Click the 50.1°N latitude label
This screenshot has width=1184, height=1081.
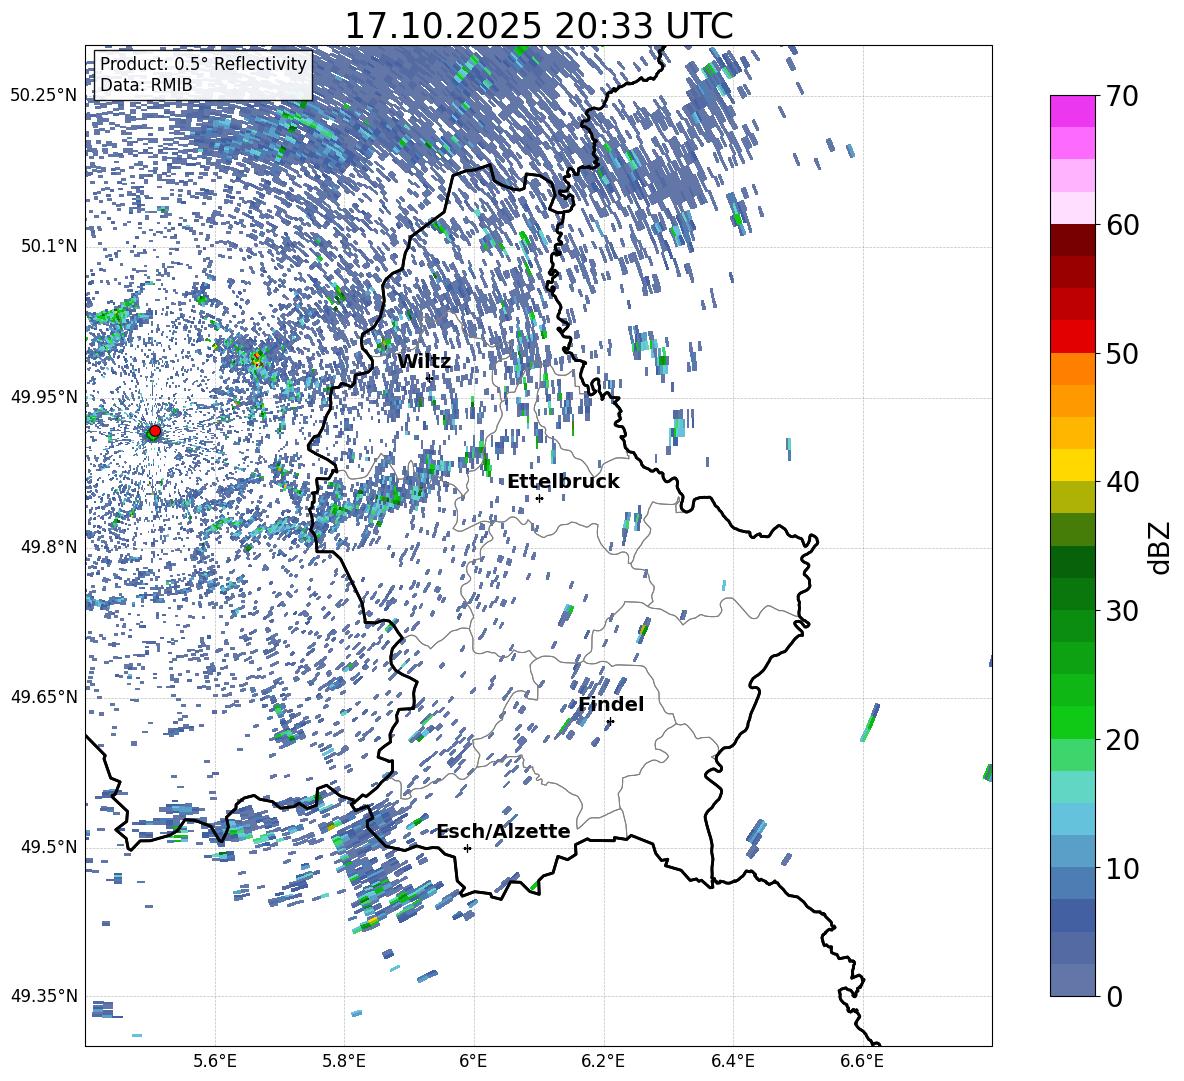pos(48,246)
